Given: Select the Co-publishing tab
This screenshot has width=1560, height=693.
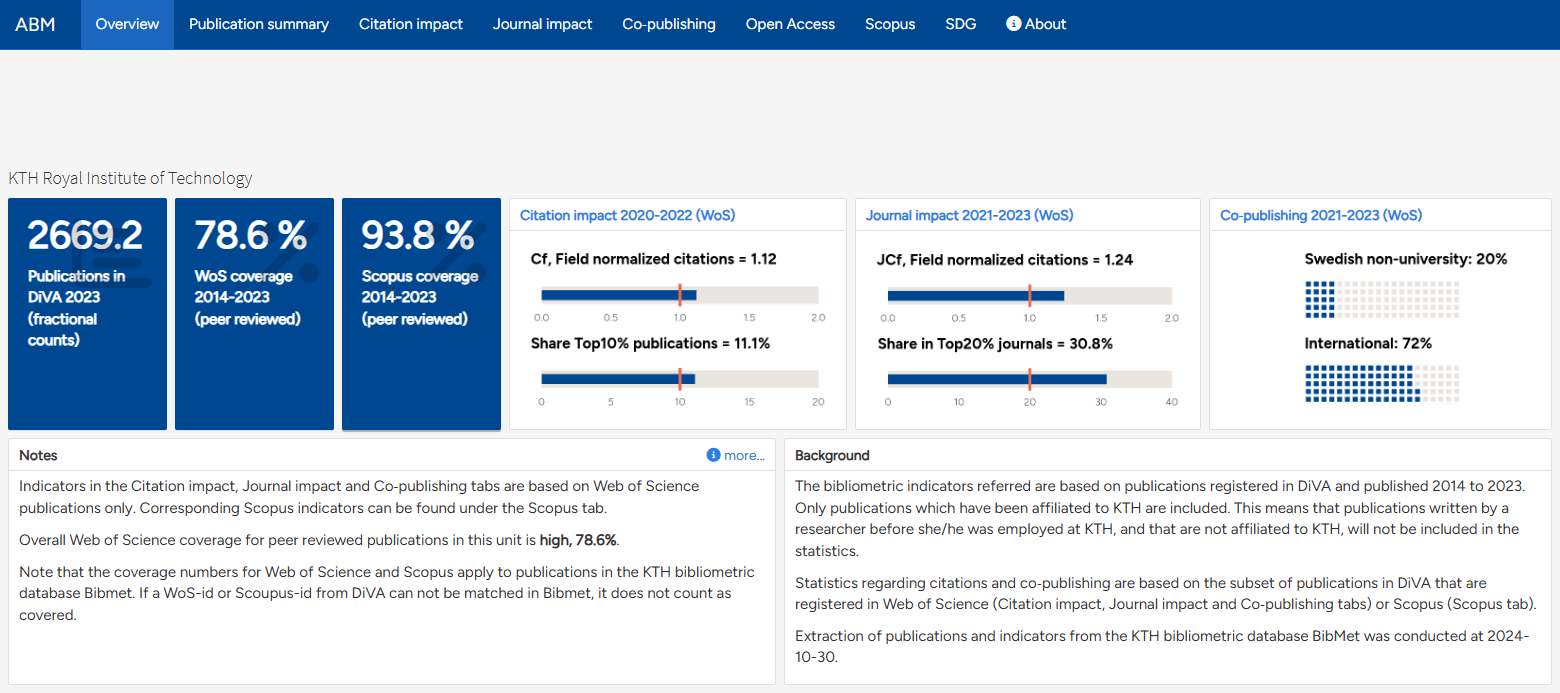Looking at the screenshot, I should point(668,24).
